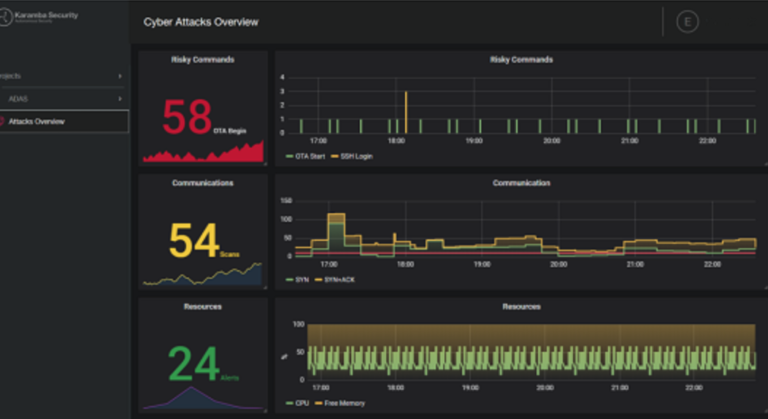Viewport: 768px width, 419px height.
Task: Expand the ADAS submenu chevron
Action: (120, 99)
